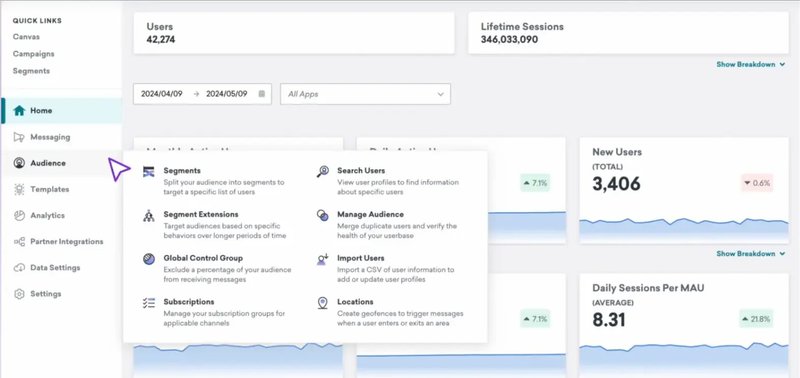Viewport: 800px width, 378px height.
Task: Click the Home house icon in sidebar
Action: 19,111
